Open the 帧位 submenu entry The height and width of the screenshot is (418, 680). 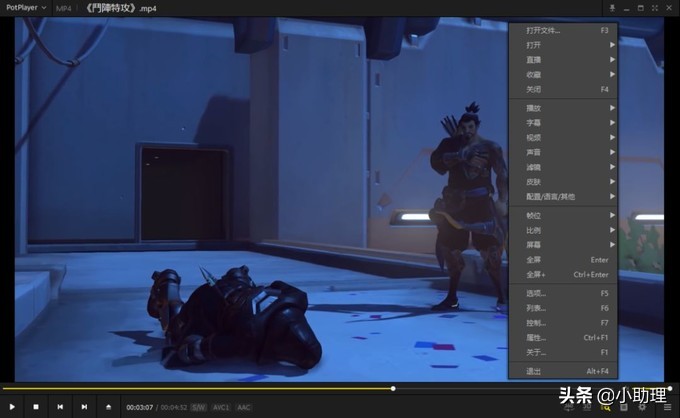tap(563, 216)
